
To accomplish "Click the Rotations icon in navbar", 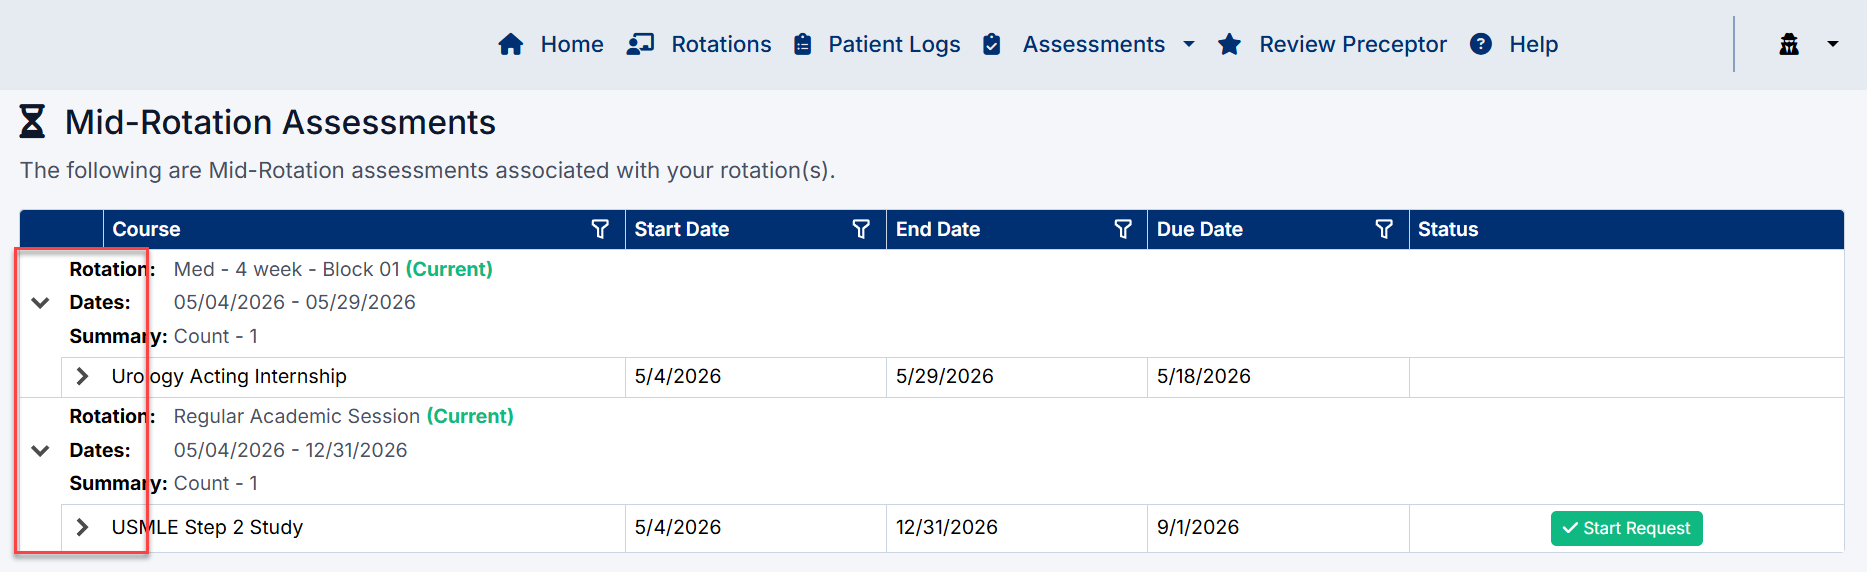I will pyautogui.click(x=640, y=44).
